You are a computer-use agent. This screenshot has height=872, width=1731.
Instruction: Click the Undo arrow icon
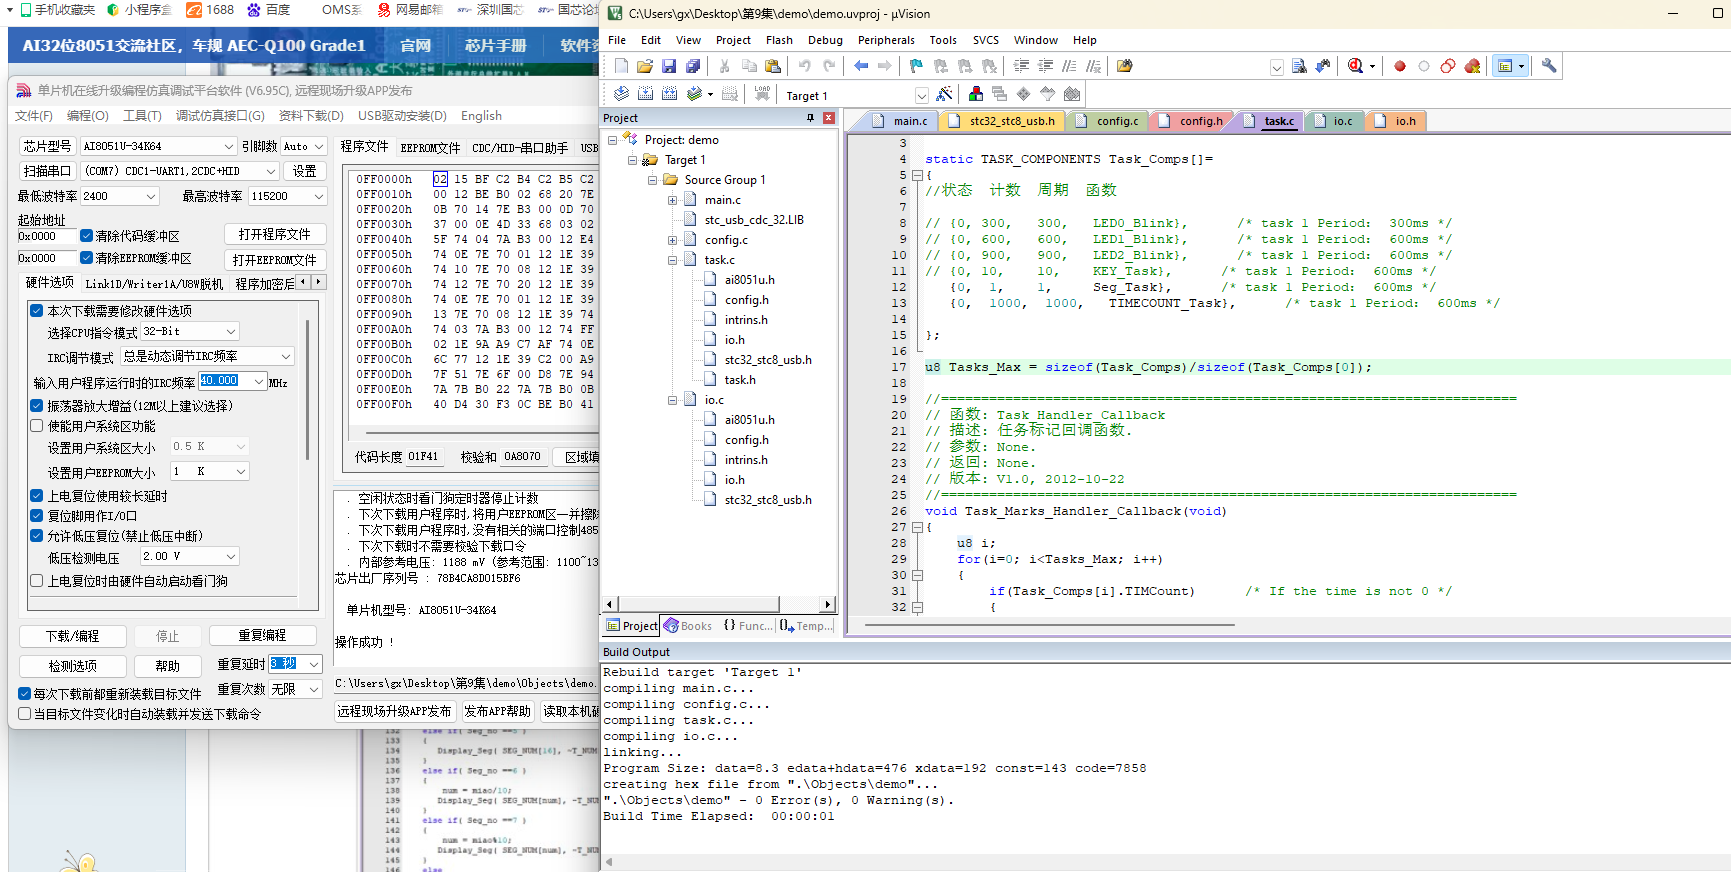(804, 66)
